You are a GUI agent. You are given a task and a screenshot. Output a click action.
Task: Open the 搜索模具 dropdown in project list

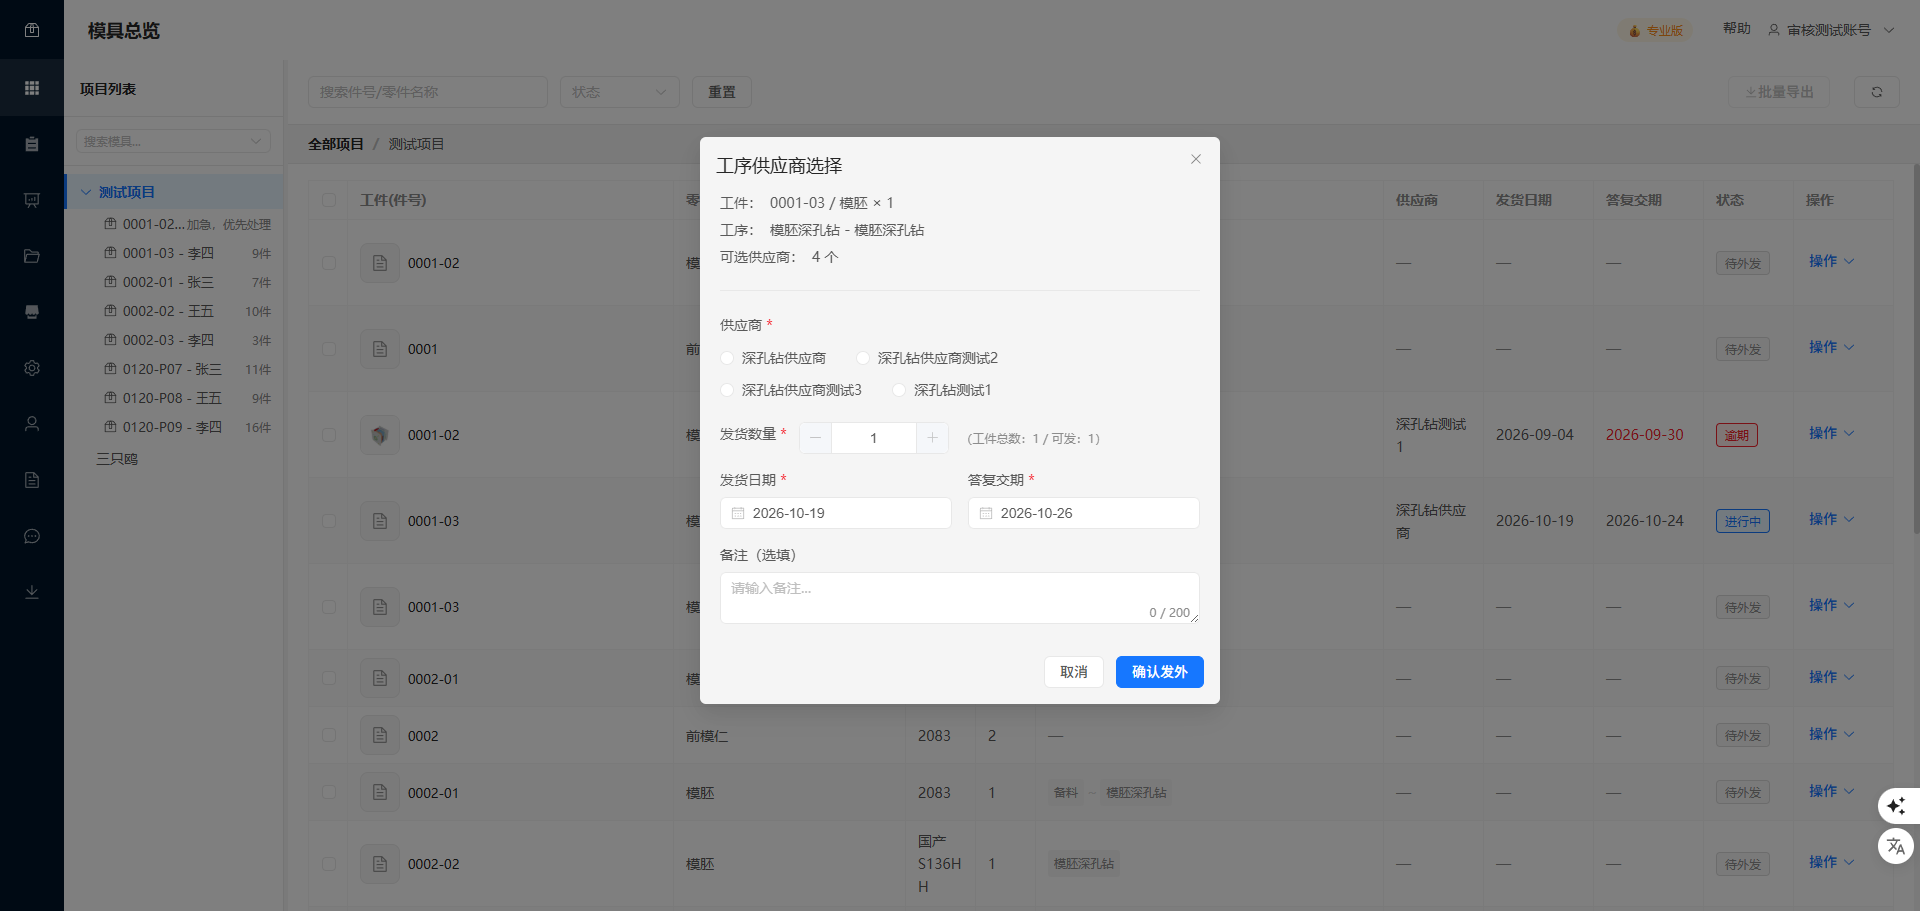point(174,141)
